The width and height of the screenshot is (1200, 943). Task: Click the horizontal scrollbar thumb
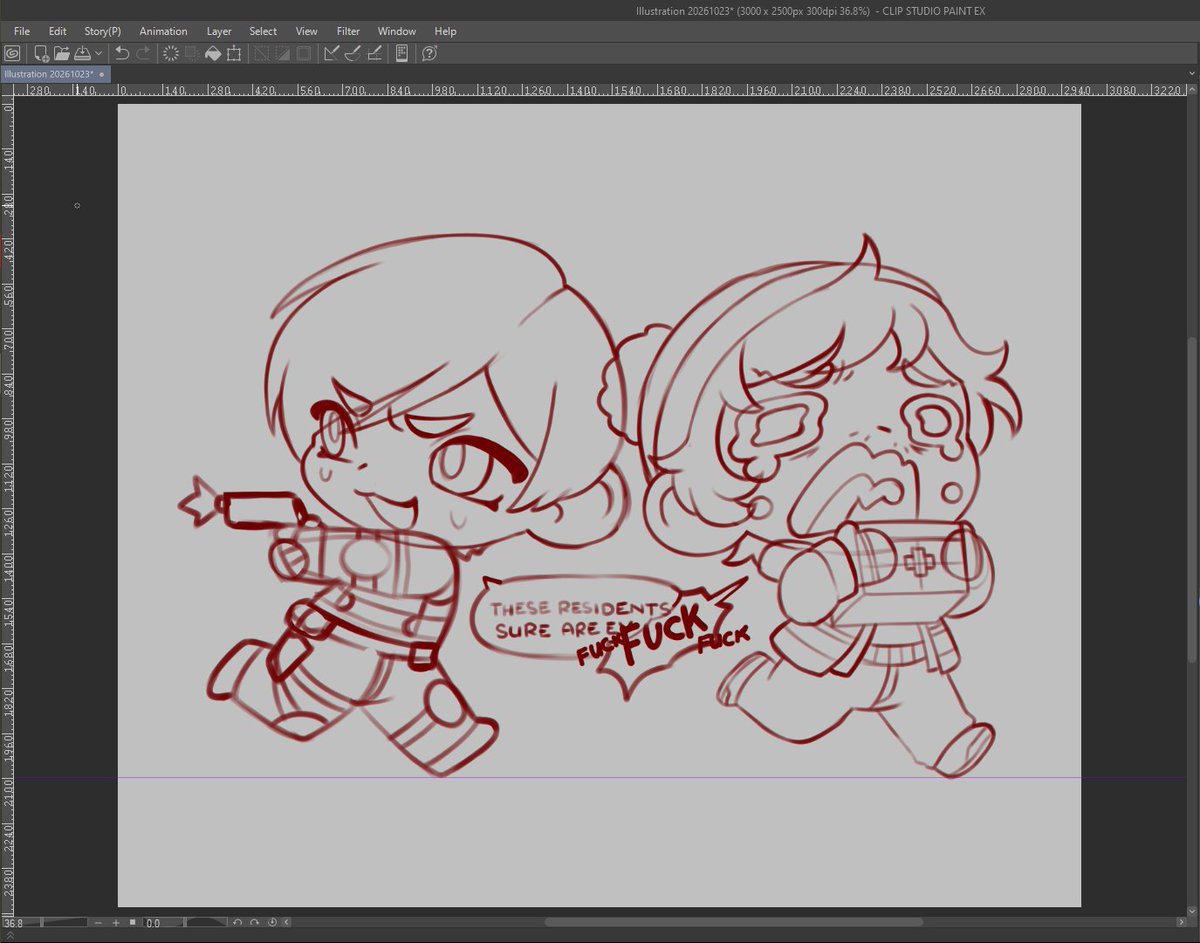pyautogui.click(x=734, y=923)
